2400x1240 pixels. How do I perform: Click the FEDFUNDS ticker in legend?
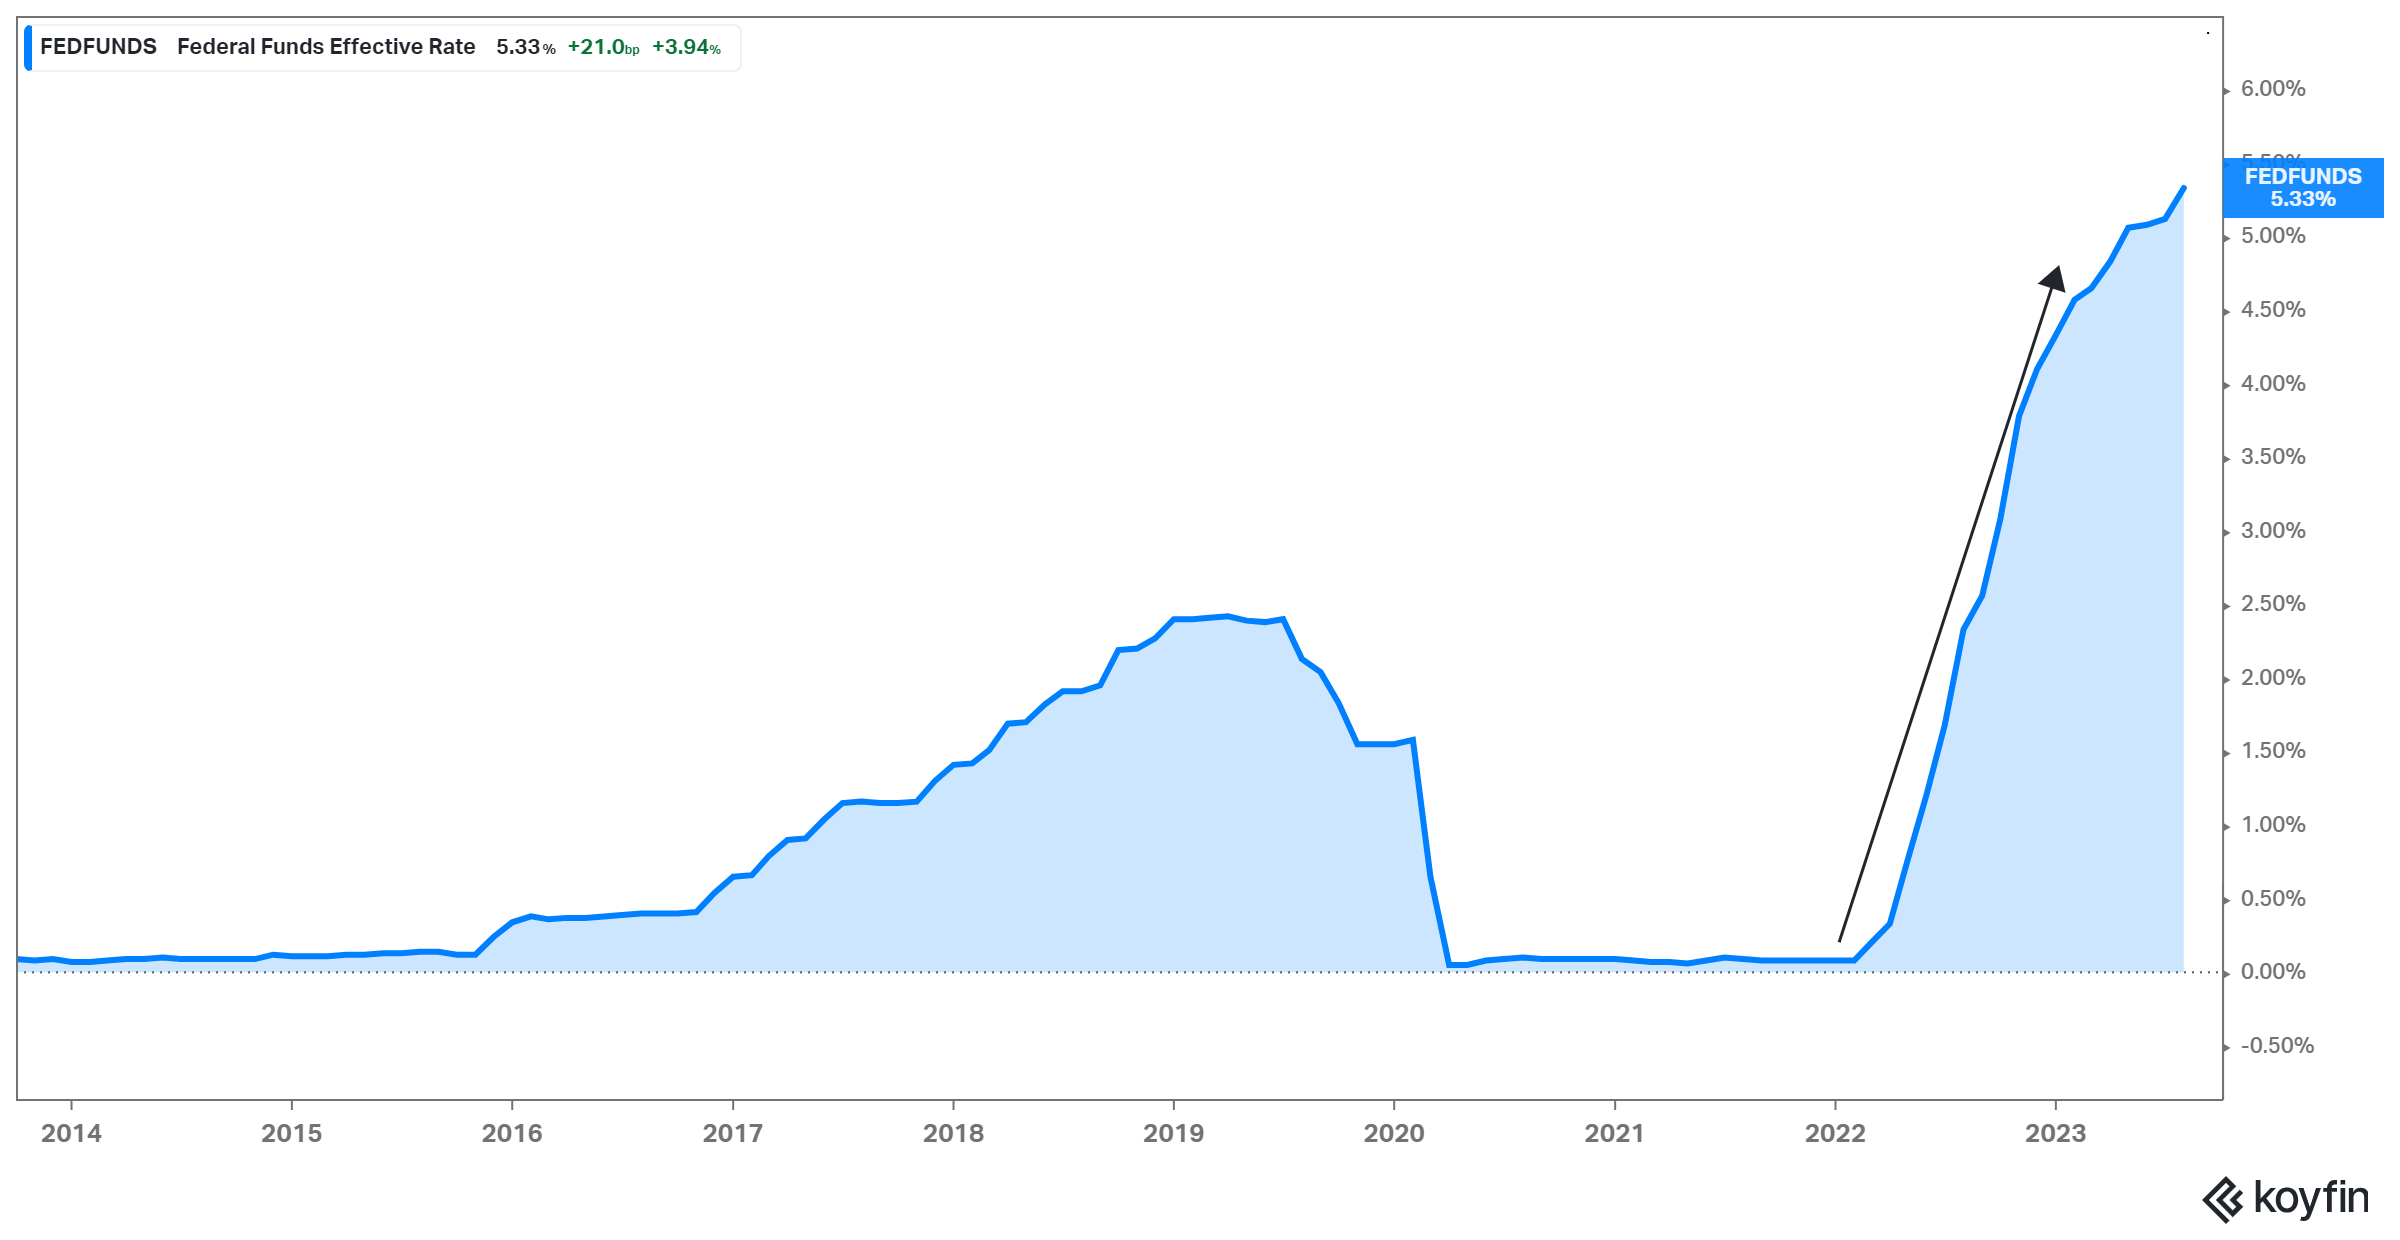tap(98, 47)
